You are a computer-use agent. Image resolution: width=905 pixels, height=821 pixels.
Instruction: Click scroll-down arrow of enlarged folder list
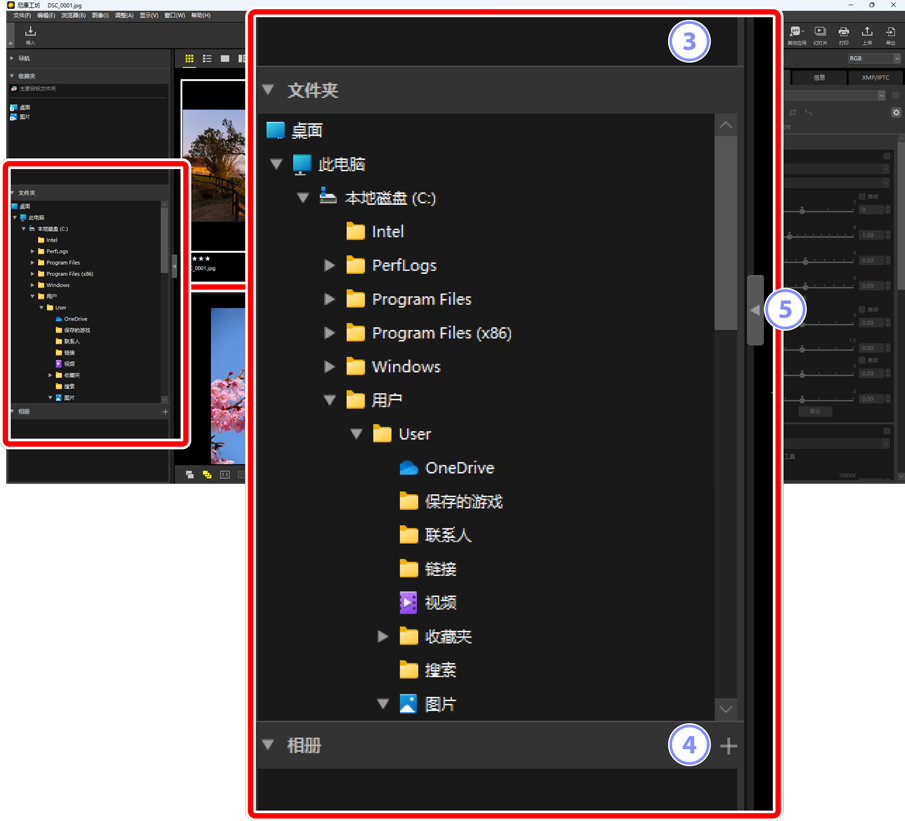pyautogui.click(x=726, y=709)
